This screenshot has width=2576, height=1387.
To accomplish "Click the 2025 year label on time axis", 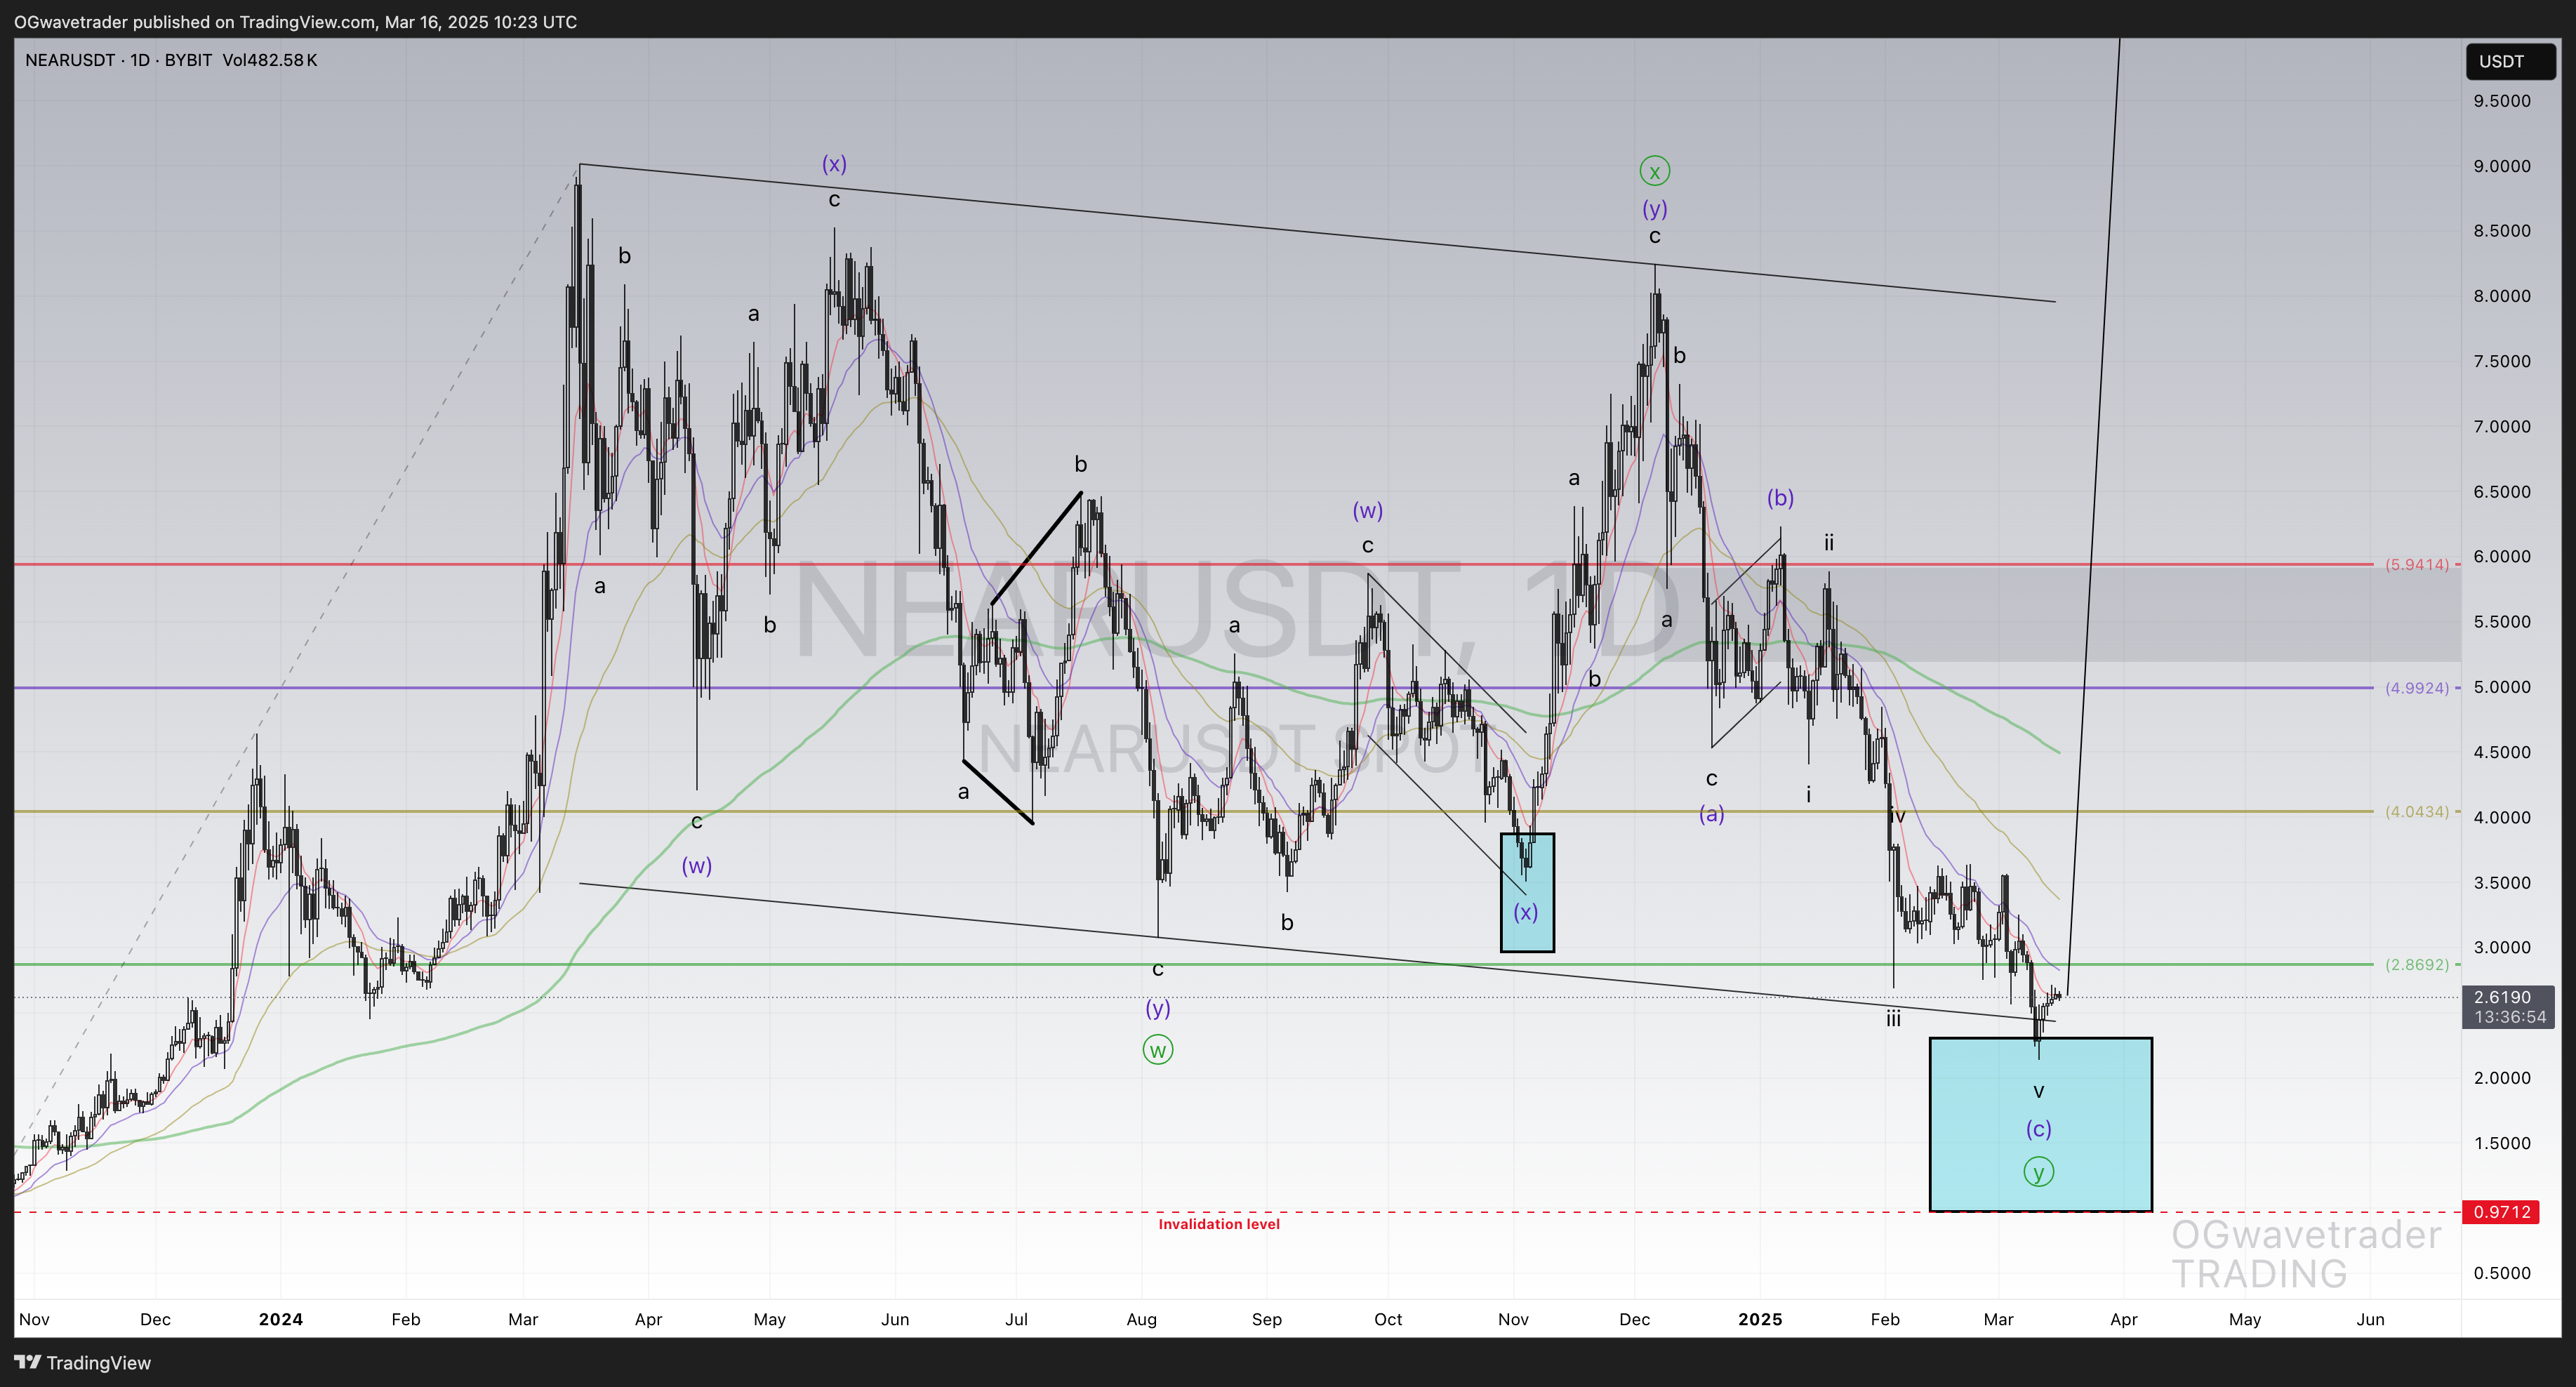I will click(1760, 1319).
